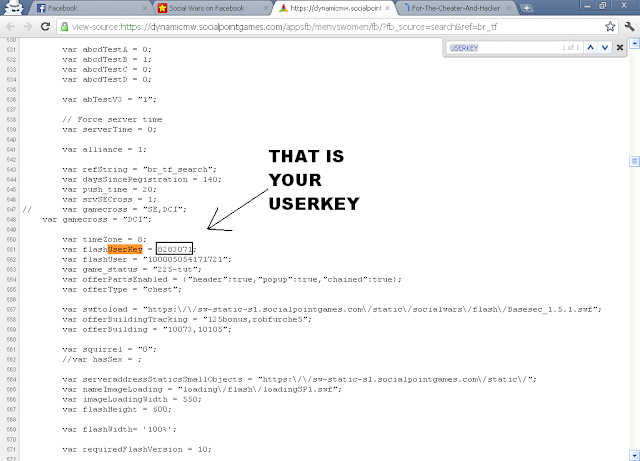Click the vertical scrollbar up arrow
Viewport: 640px width, 461px height.
634,43
